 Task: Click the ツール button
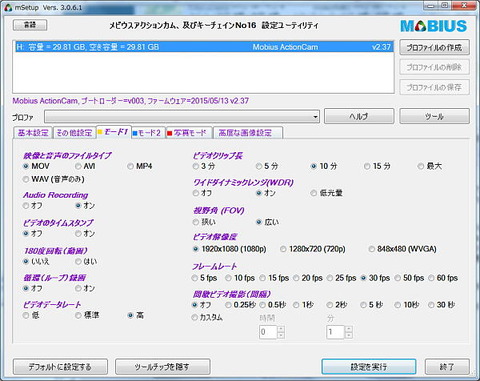(x=434, y=116)
